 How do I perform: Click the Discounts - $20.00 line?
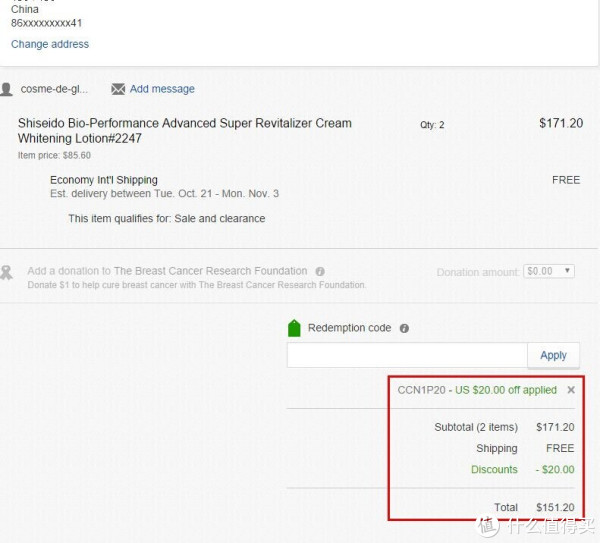click(523, 470)
